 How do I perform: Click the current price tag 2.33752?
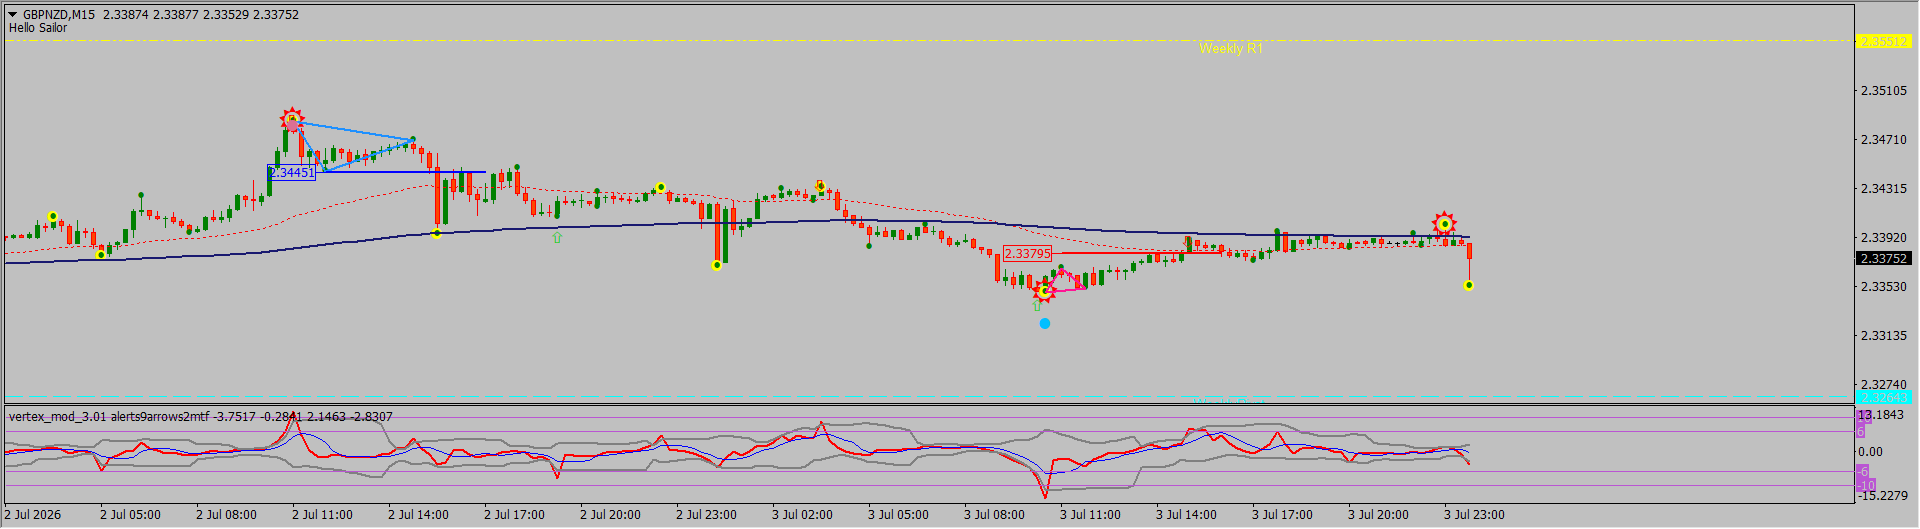point(1883,258)
